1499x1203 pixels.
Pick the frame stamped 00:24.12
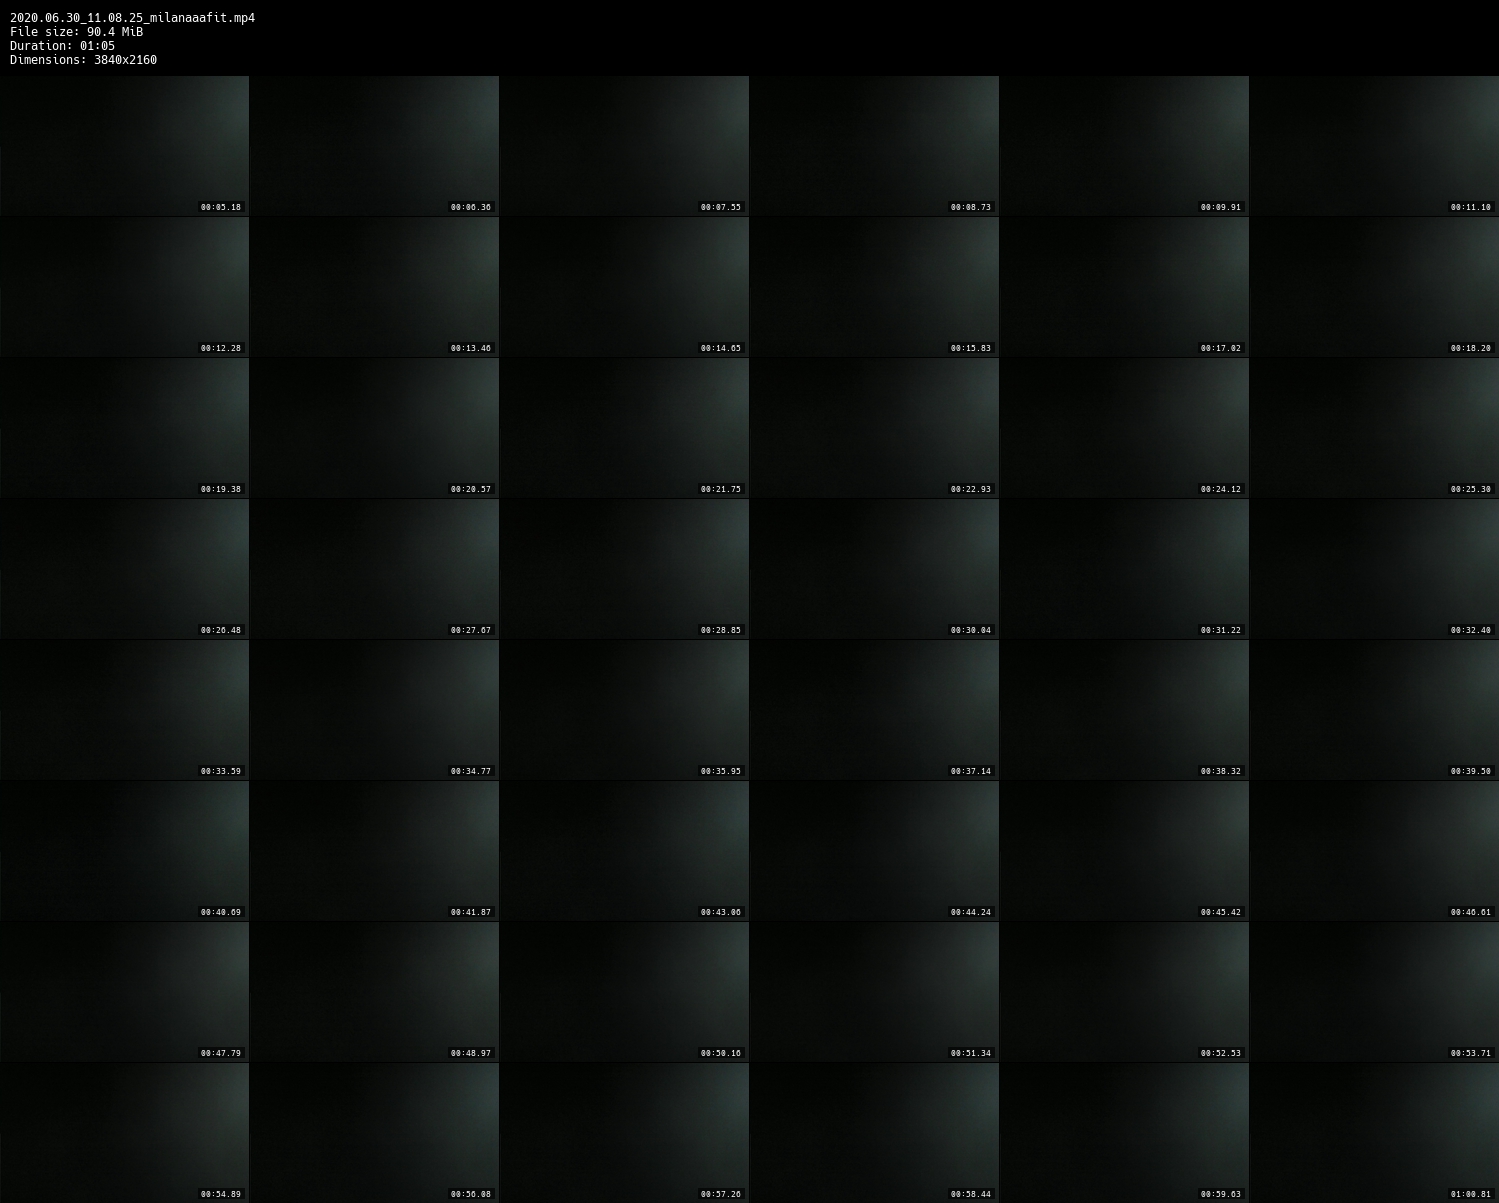[x=1124, y=428]
